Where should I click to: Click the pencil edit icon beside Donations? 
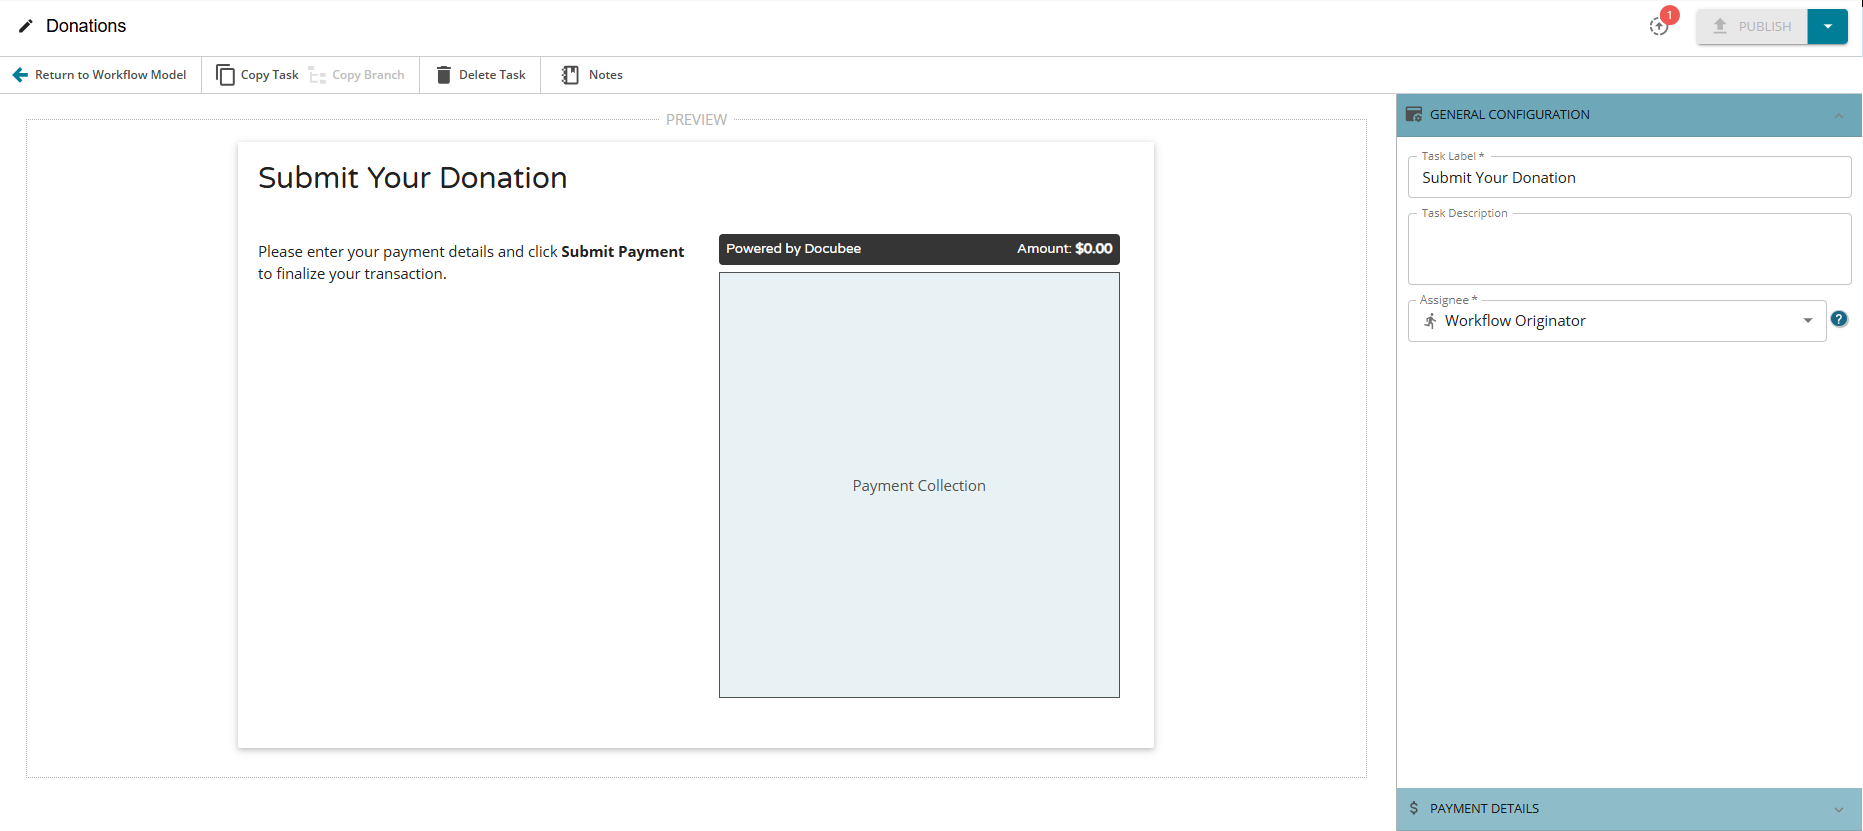point(26,26)
